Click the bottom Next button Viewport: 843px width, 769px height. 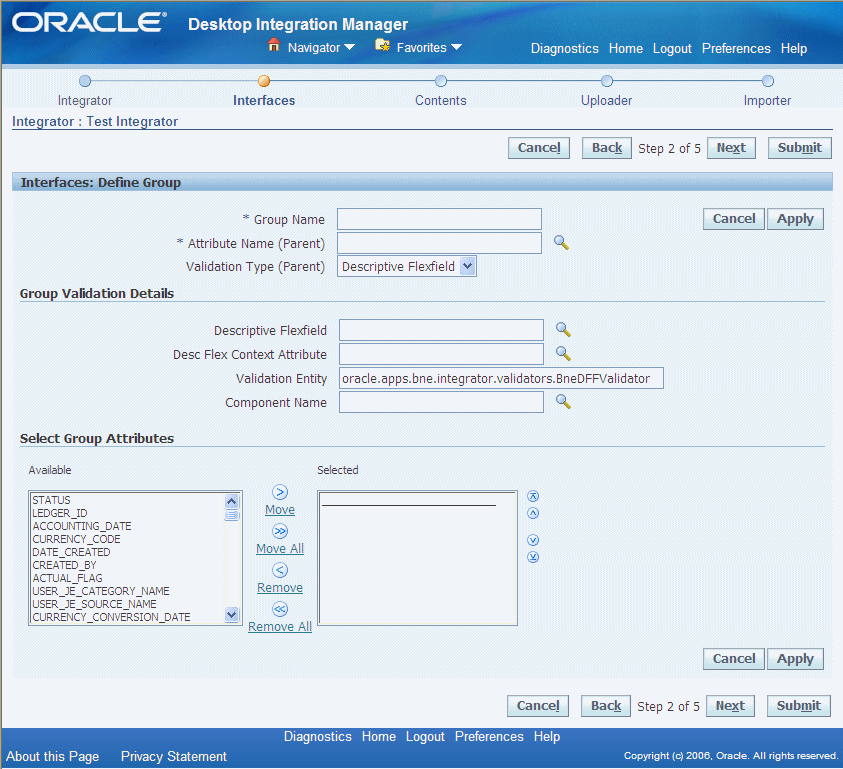[730, 706]
